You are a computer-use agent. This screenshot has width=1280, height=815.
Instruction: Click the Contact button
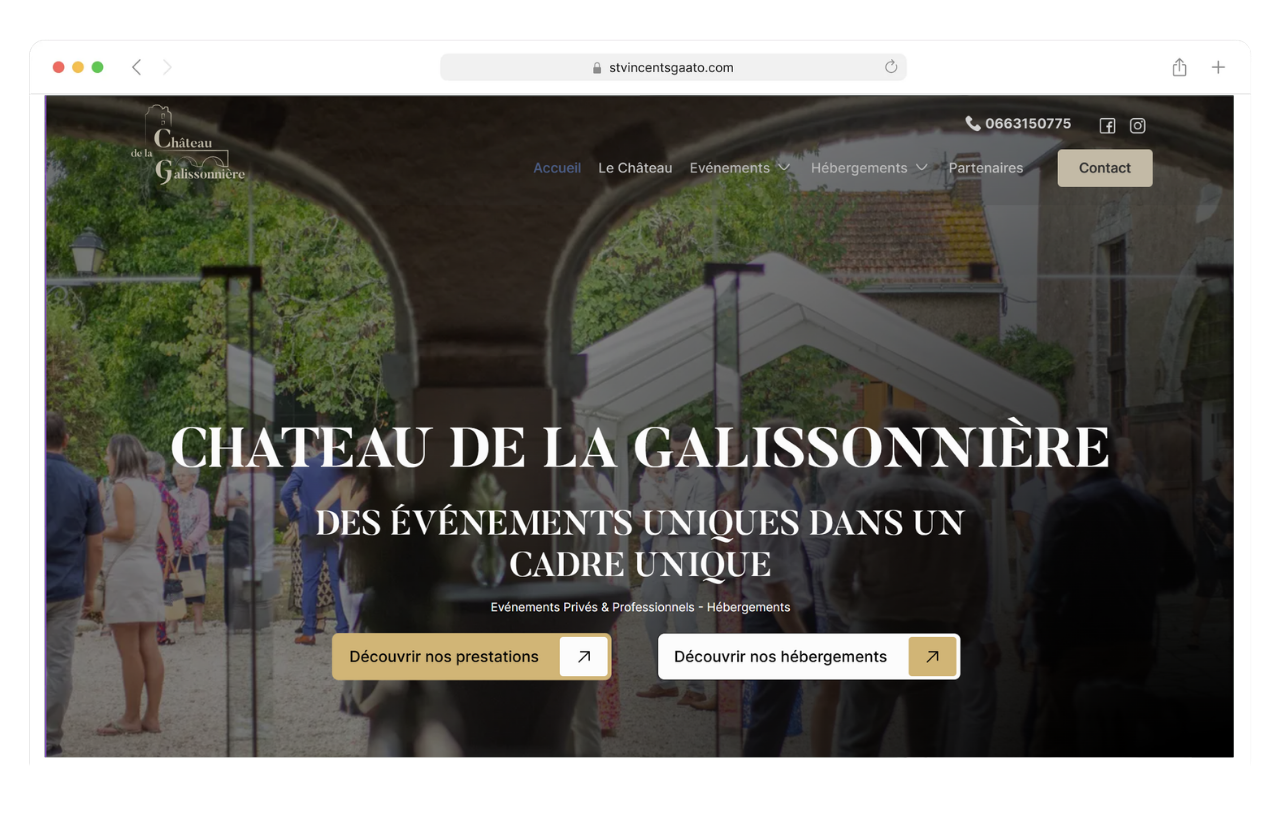coord(1104,168)
